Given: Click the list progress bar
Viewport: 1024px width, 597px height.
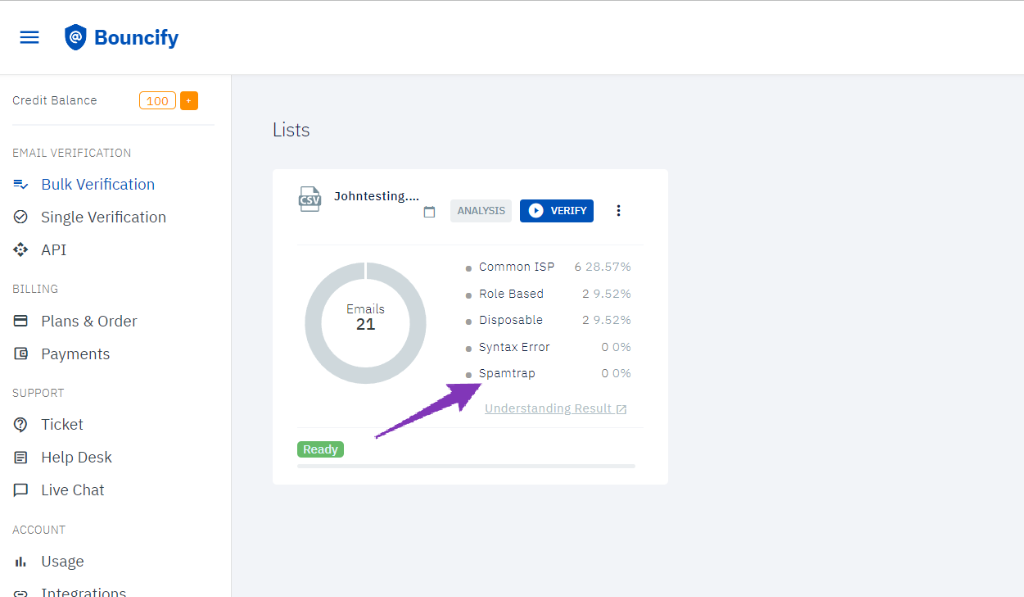Looking at the screenshot, I should [x=466, y=466].
